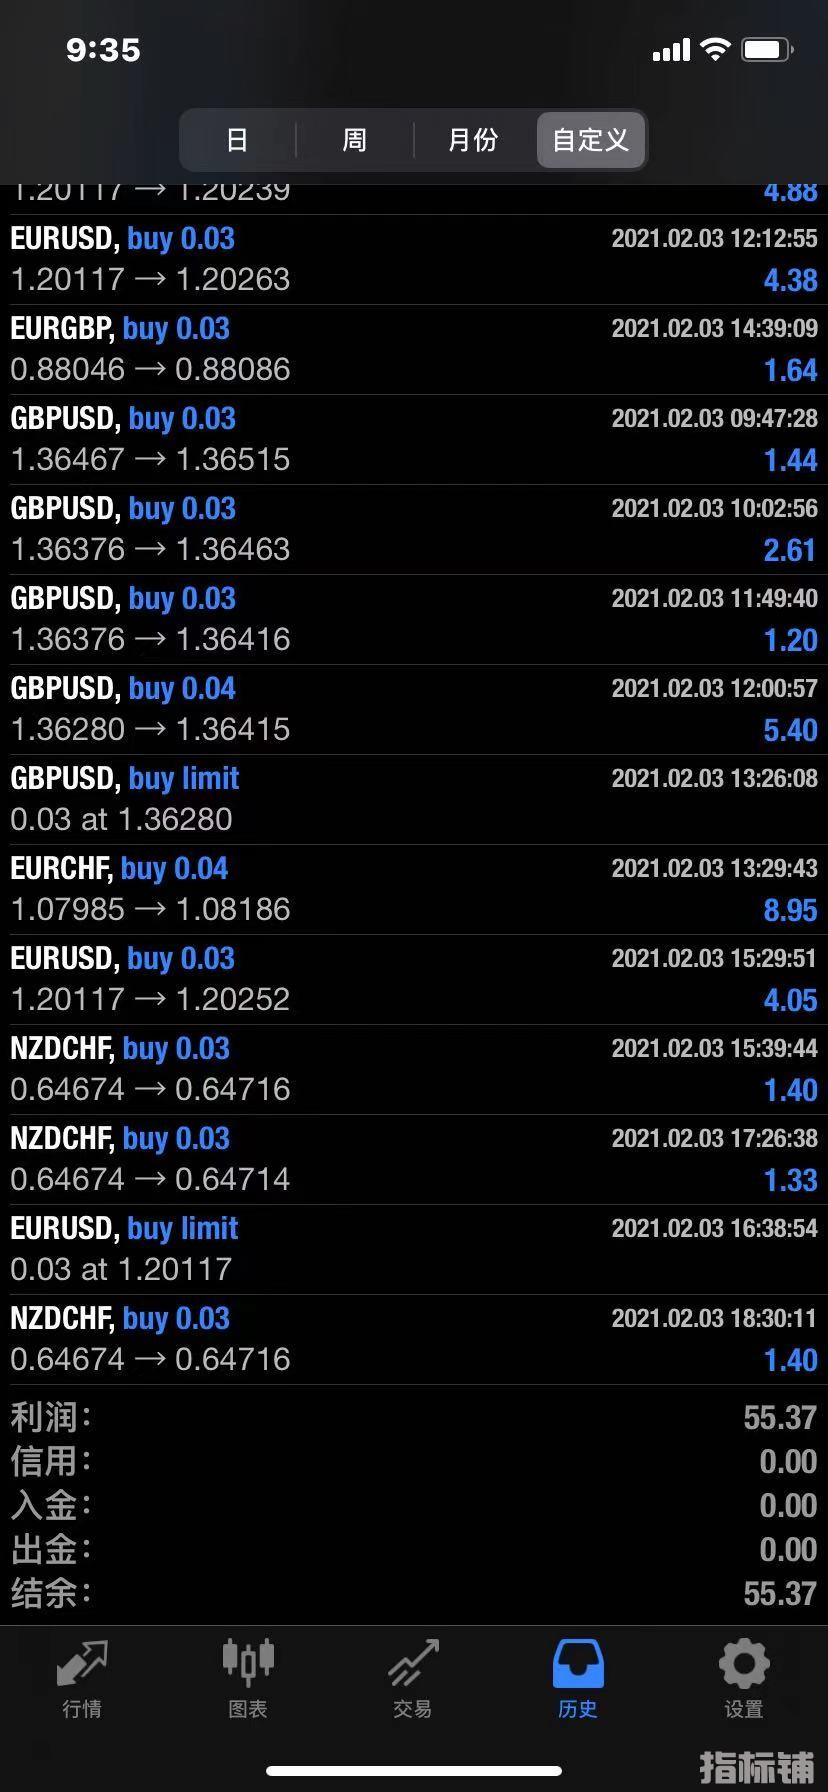Tap the GBPUSD buy 0.04 trade

coord(414,709)
